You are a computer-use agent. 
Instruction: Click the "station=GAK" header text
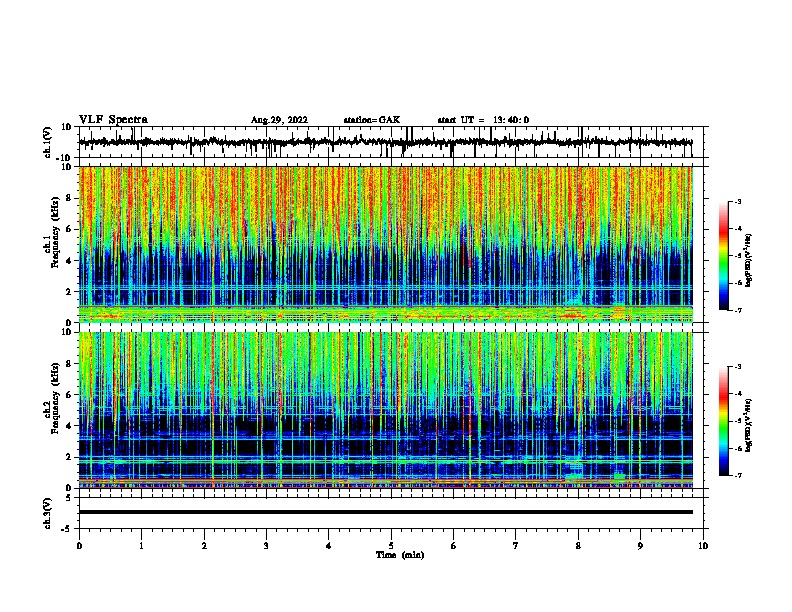click(372, 120)
